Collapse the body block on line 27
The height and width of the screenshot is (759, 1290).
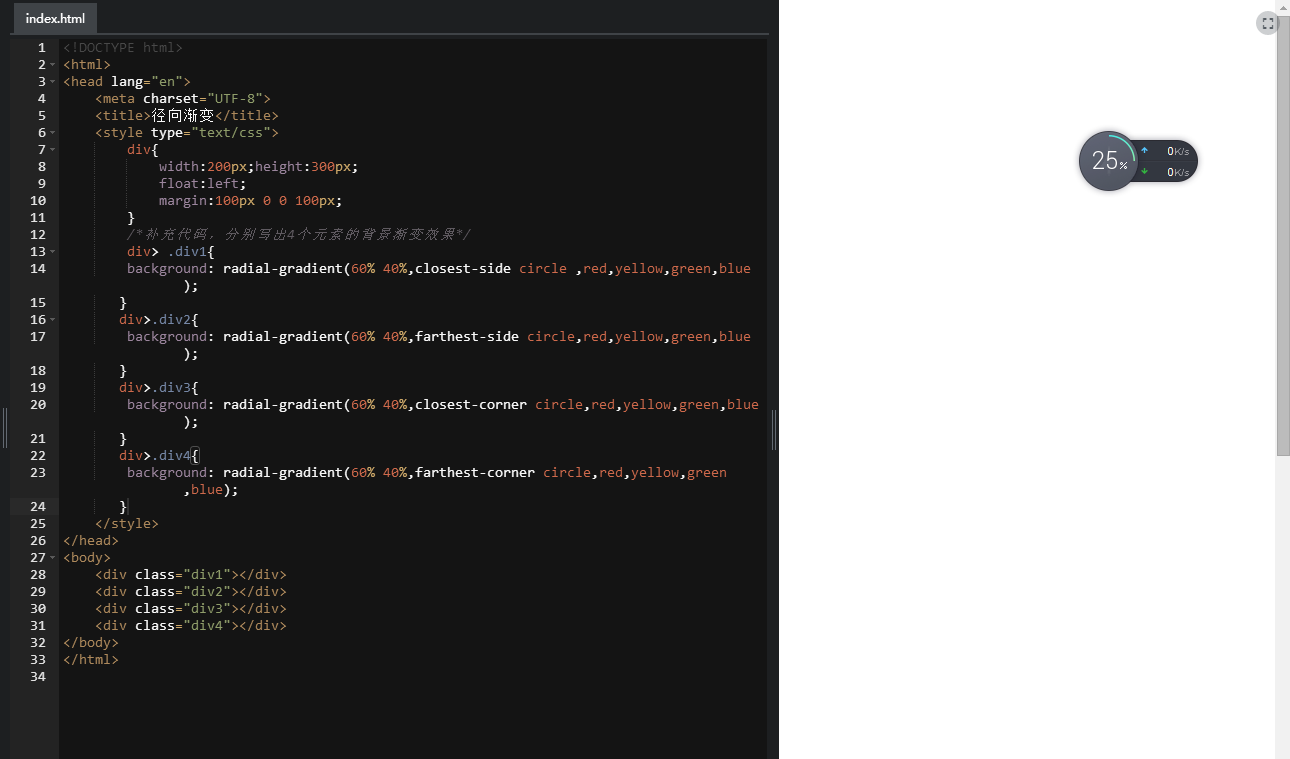[x=52, y=558]
